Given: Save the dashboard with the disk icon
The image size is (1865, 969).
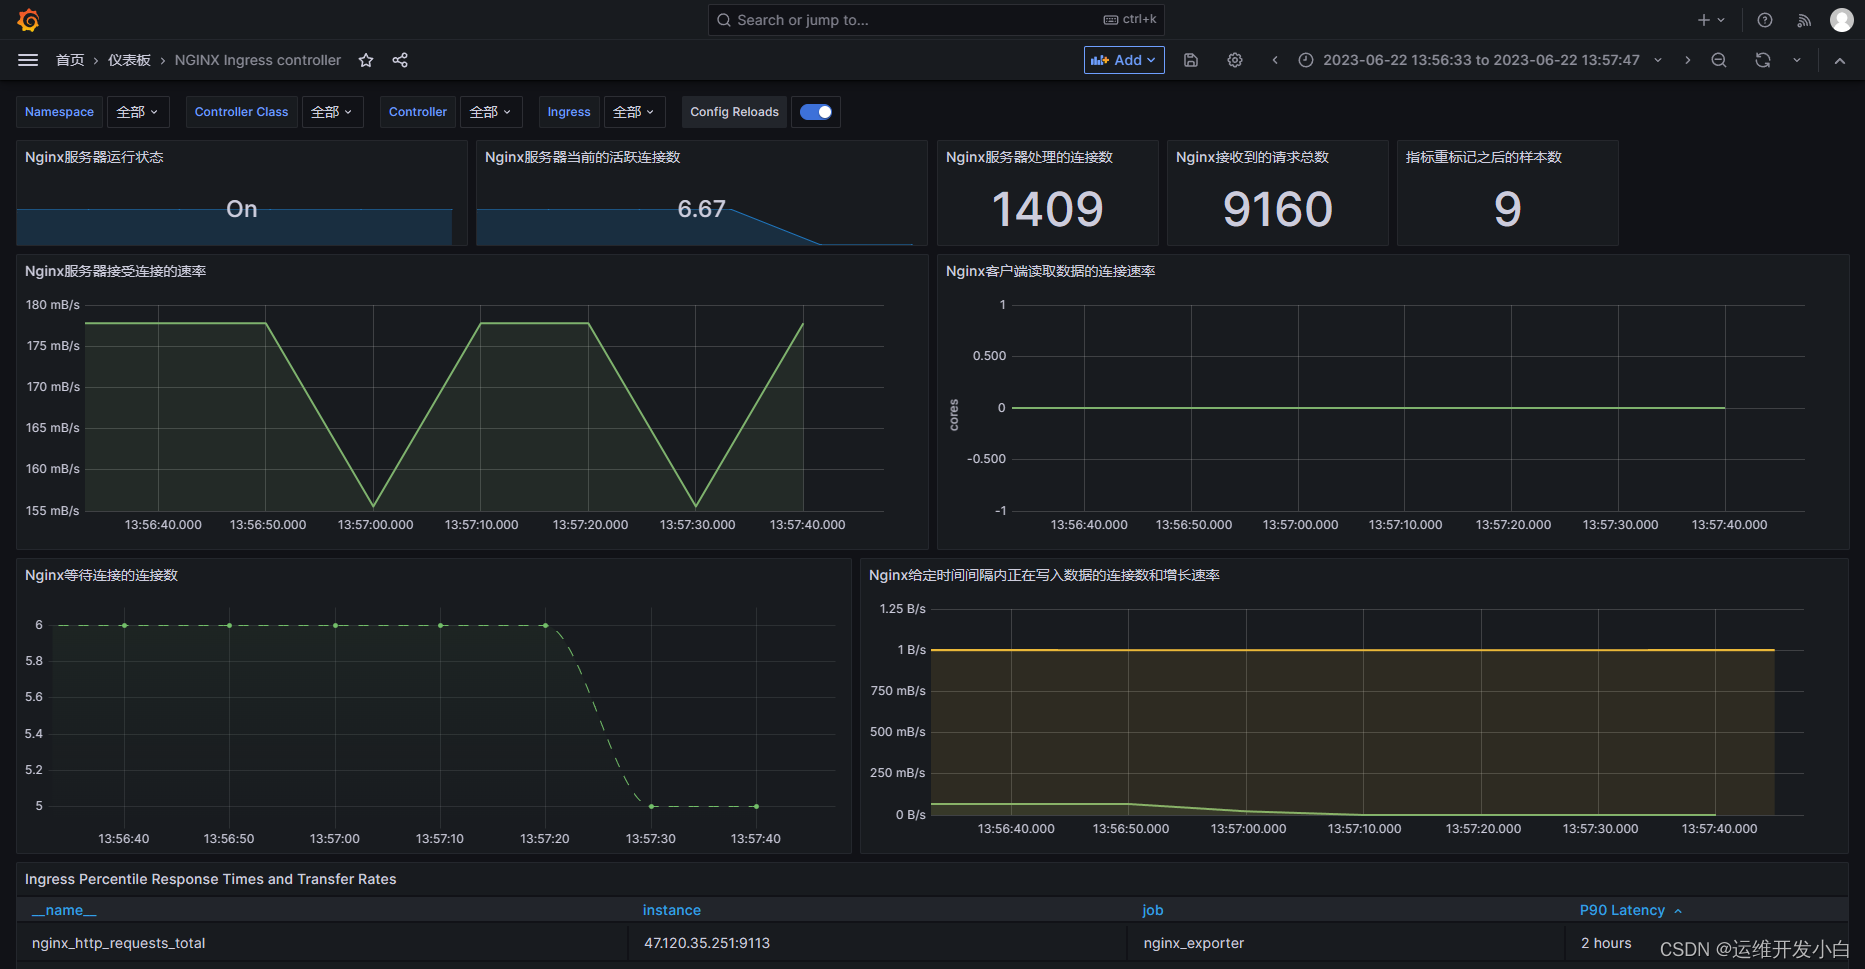Looking at the screenshot, I should (1191, 60).
